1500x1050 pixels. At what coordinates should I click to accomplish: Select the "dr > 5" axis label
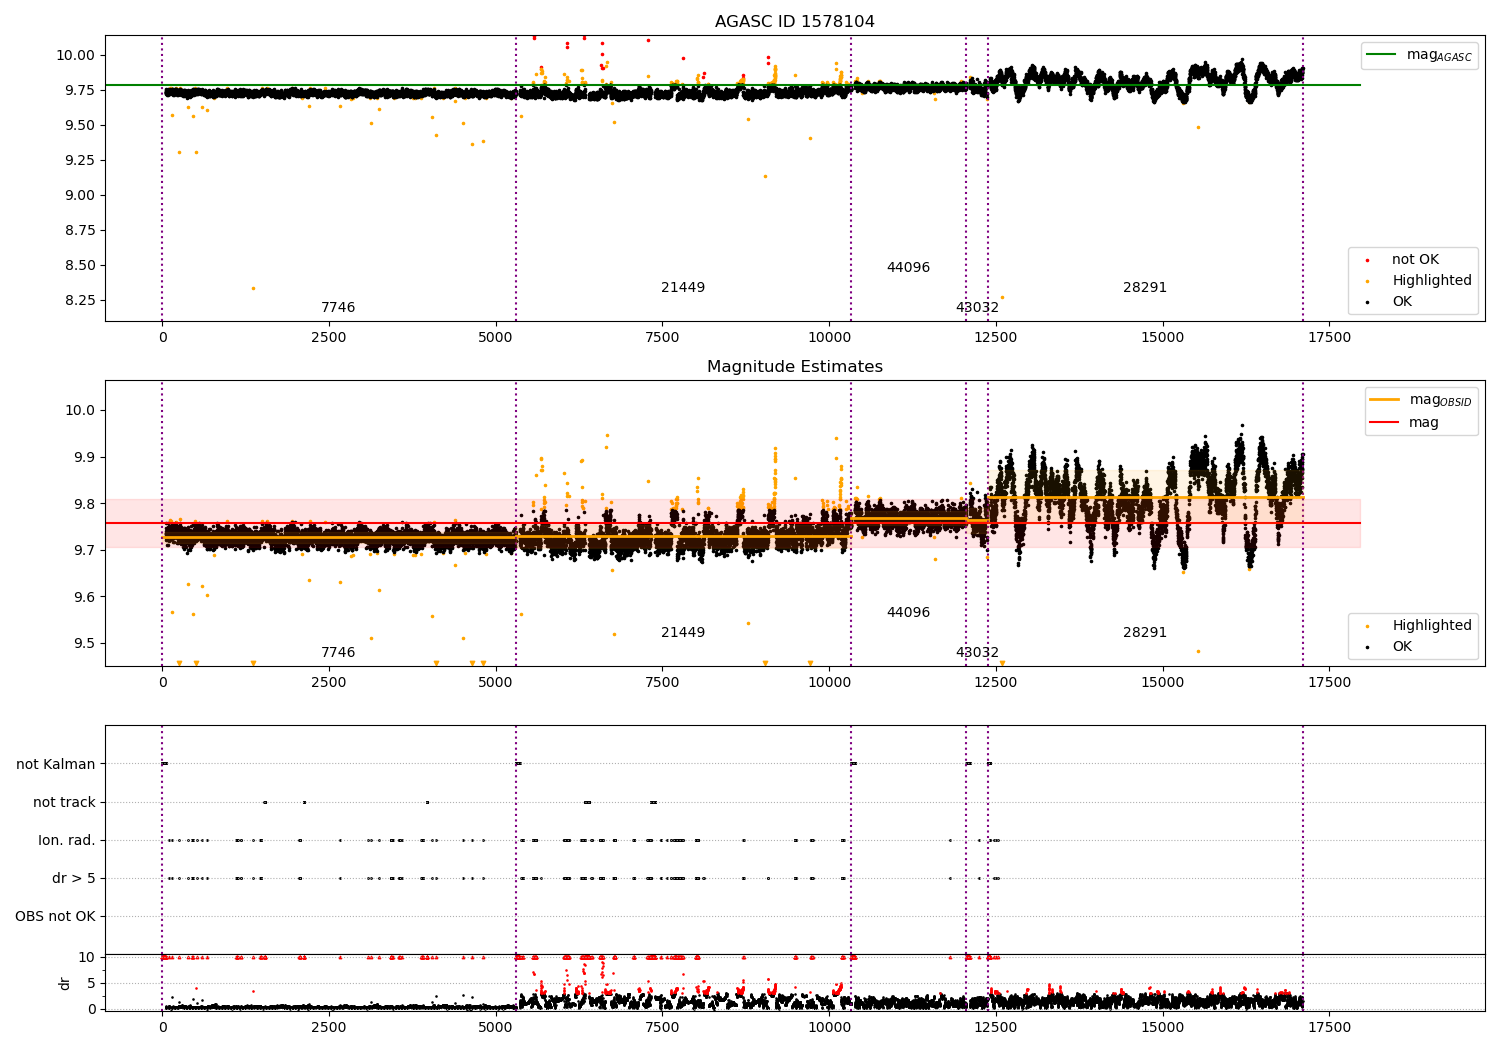point(74,879)
